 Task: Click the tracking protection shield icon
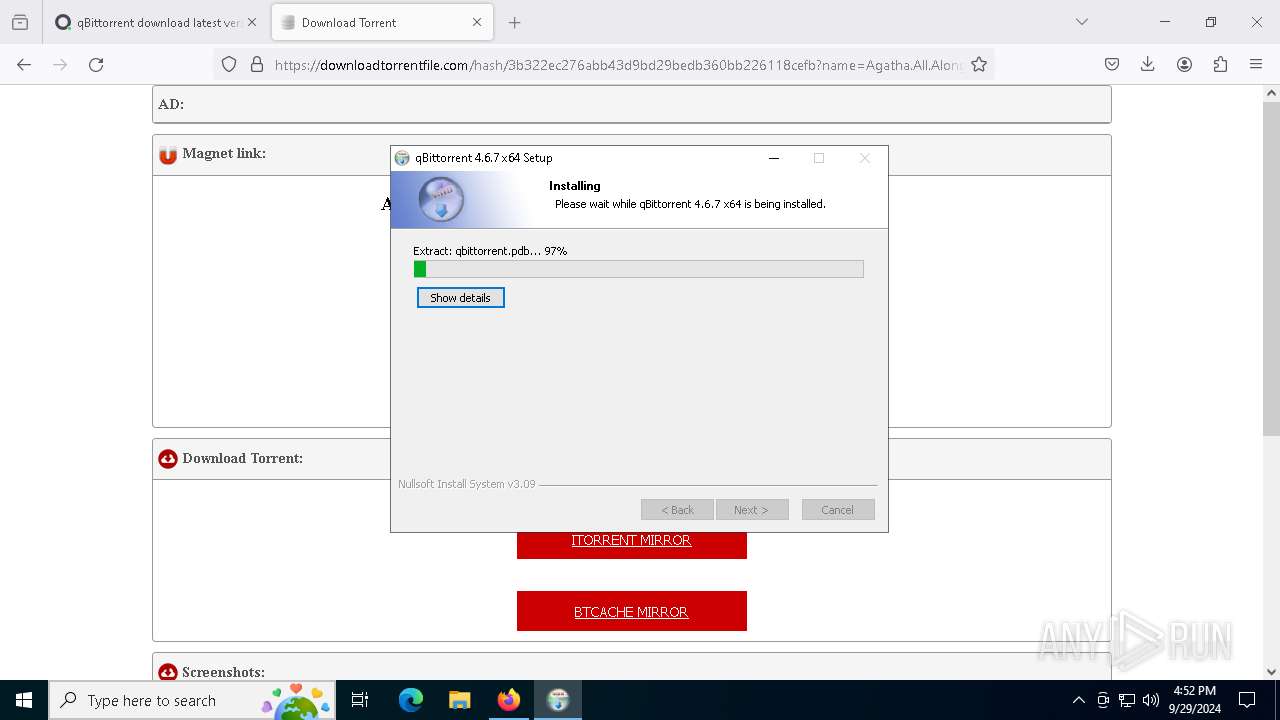tap(229, 64)
